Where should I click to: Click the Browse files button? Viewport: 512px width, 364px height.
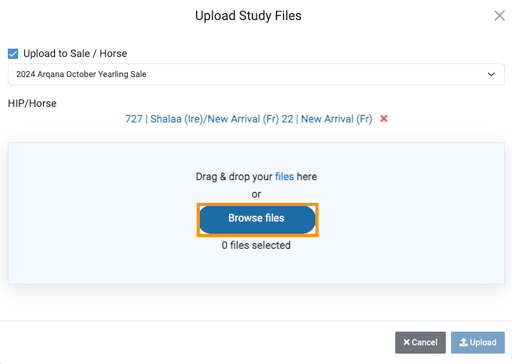click(x=257, y=220)
